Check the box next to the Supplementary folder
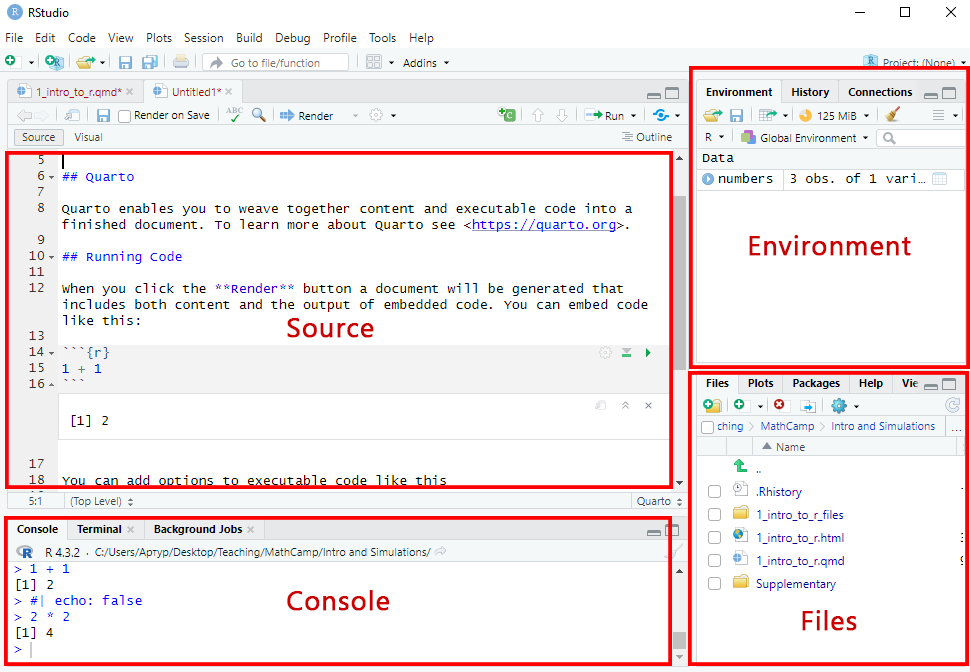Viewport: 970px width, 672px height. (715, 583)
